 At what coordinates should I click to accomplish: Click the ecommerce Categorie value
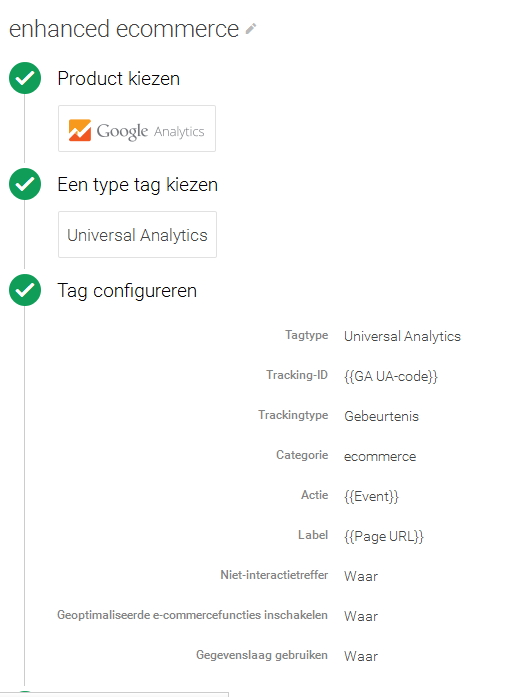coord(380,457)
